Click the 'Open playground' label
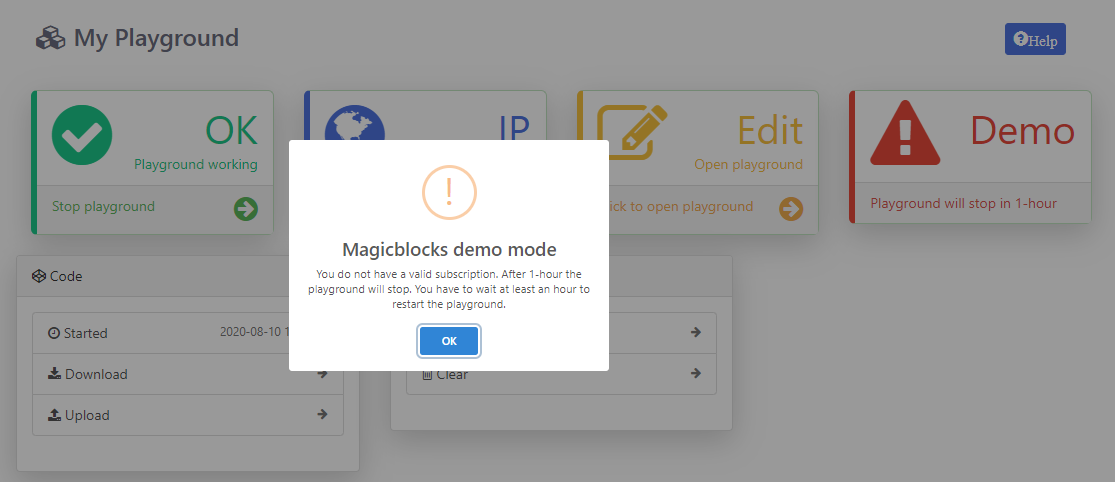The width and height of the screenshot is (1115, 482). [x=748, y=164]
